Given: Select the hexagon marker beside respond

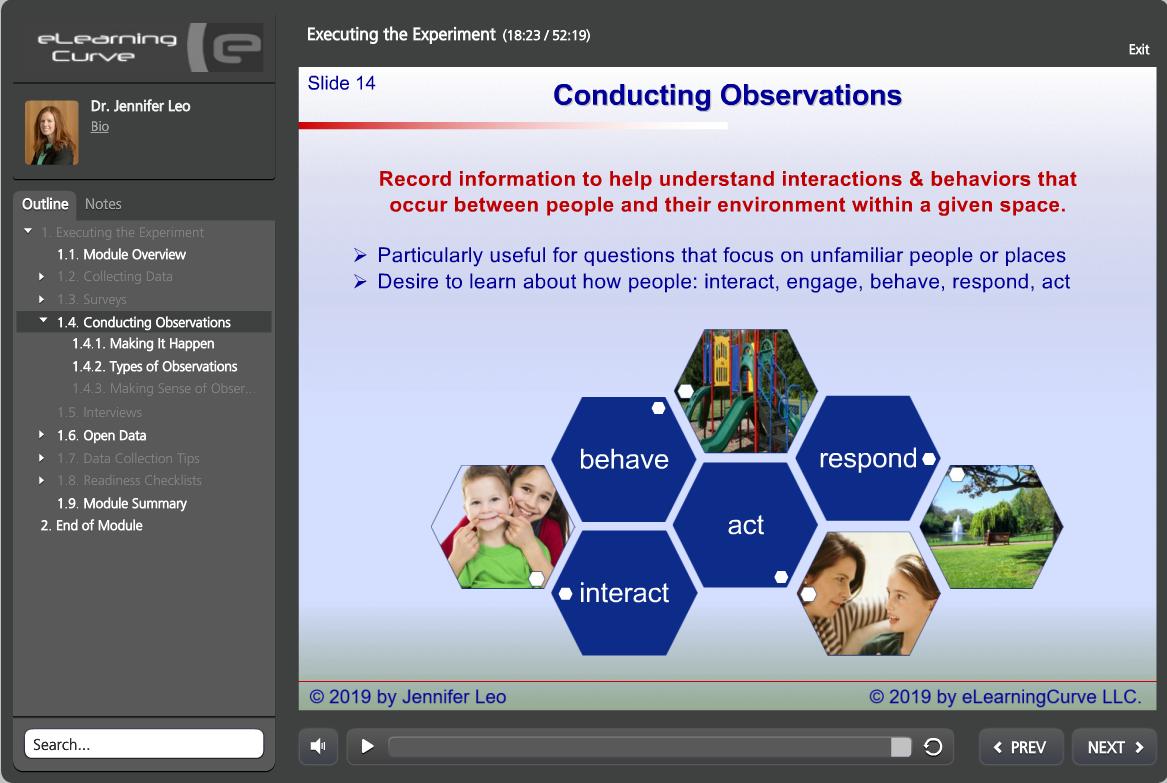Looking at the screenshot, I should [x=930, y=460].
